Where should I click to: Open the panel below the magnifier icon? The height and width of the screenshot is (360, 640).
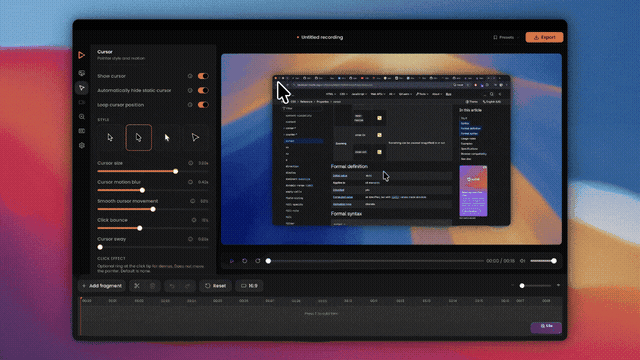click(82, 131)
